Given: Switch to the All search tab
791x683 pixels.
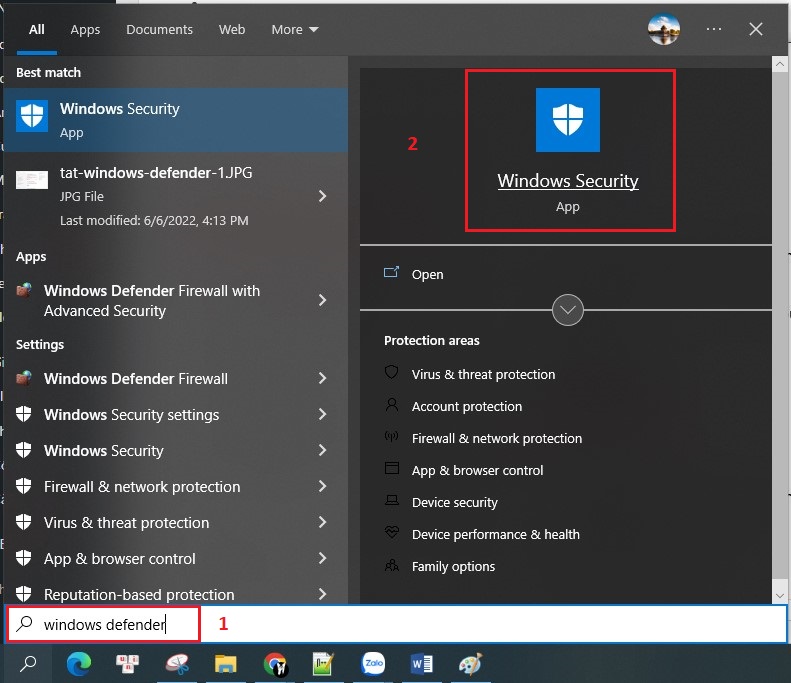Looking at the screenshot, I should pyautogui.click(x=37, y=29).
